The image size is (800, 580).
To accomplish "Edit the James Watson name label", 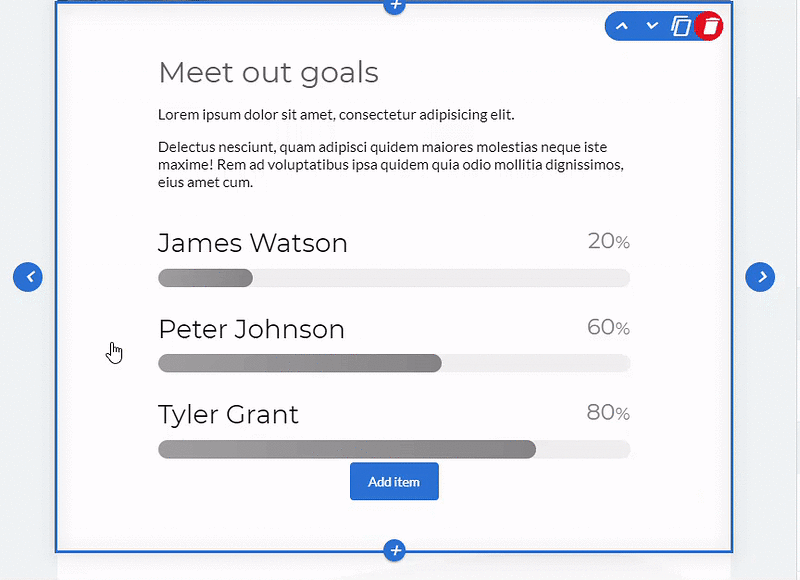I will point(253,243).
